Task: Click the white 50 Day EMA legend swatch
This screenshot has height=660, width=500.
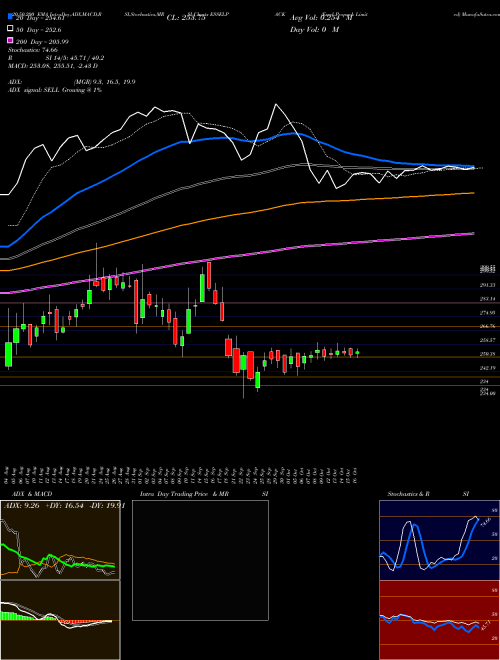Action: [x=11, y=29]
